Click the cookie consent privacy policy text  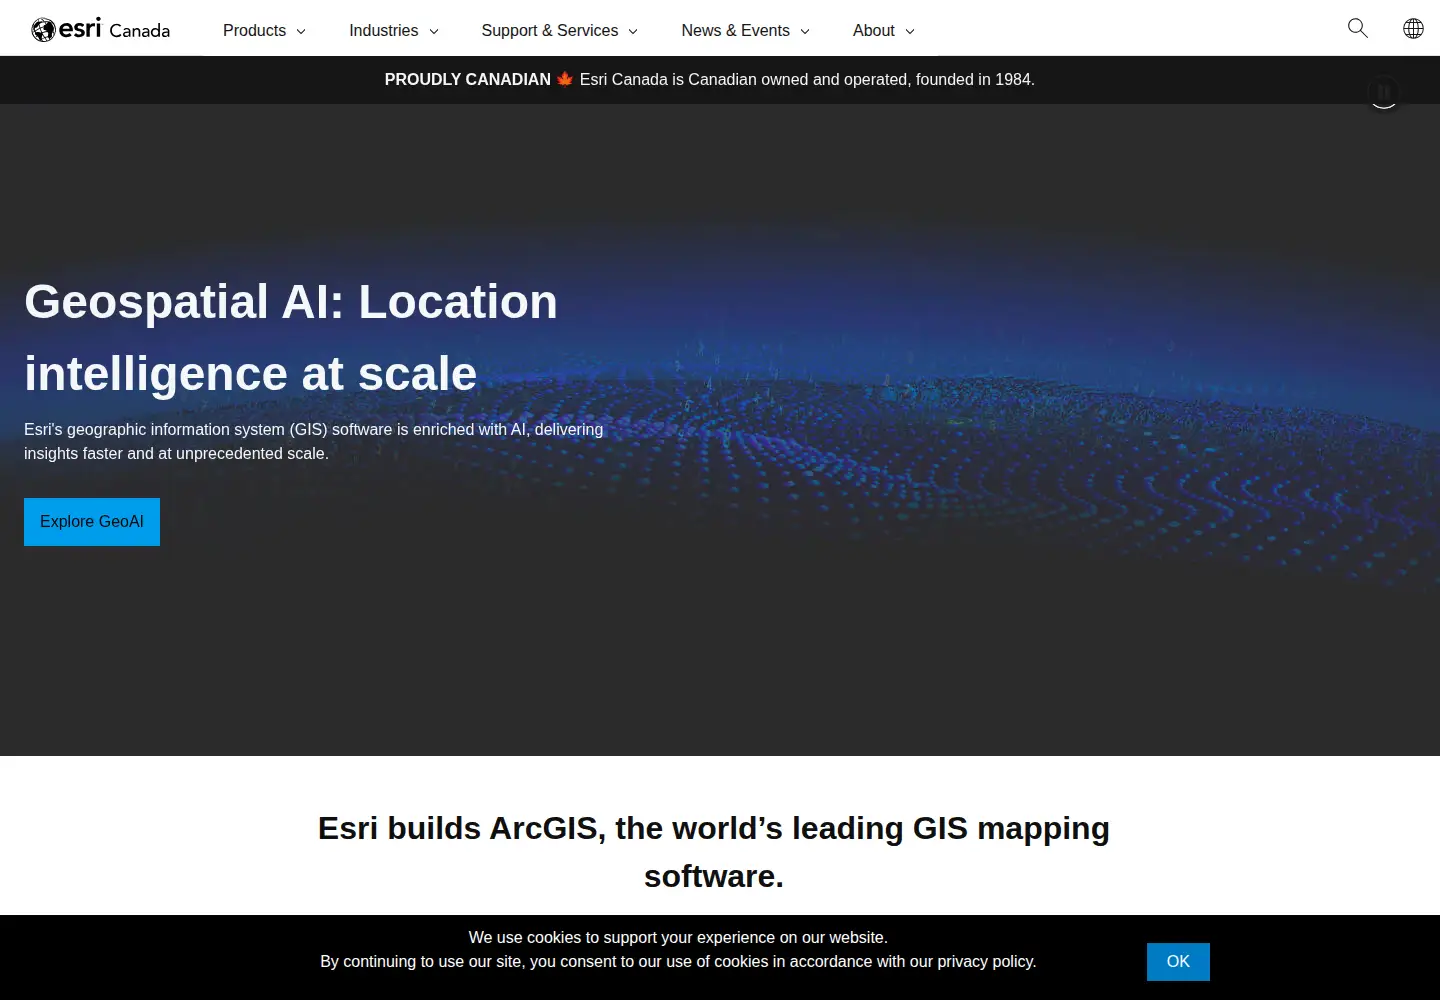(x=678, y=950)
